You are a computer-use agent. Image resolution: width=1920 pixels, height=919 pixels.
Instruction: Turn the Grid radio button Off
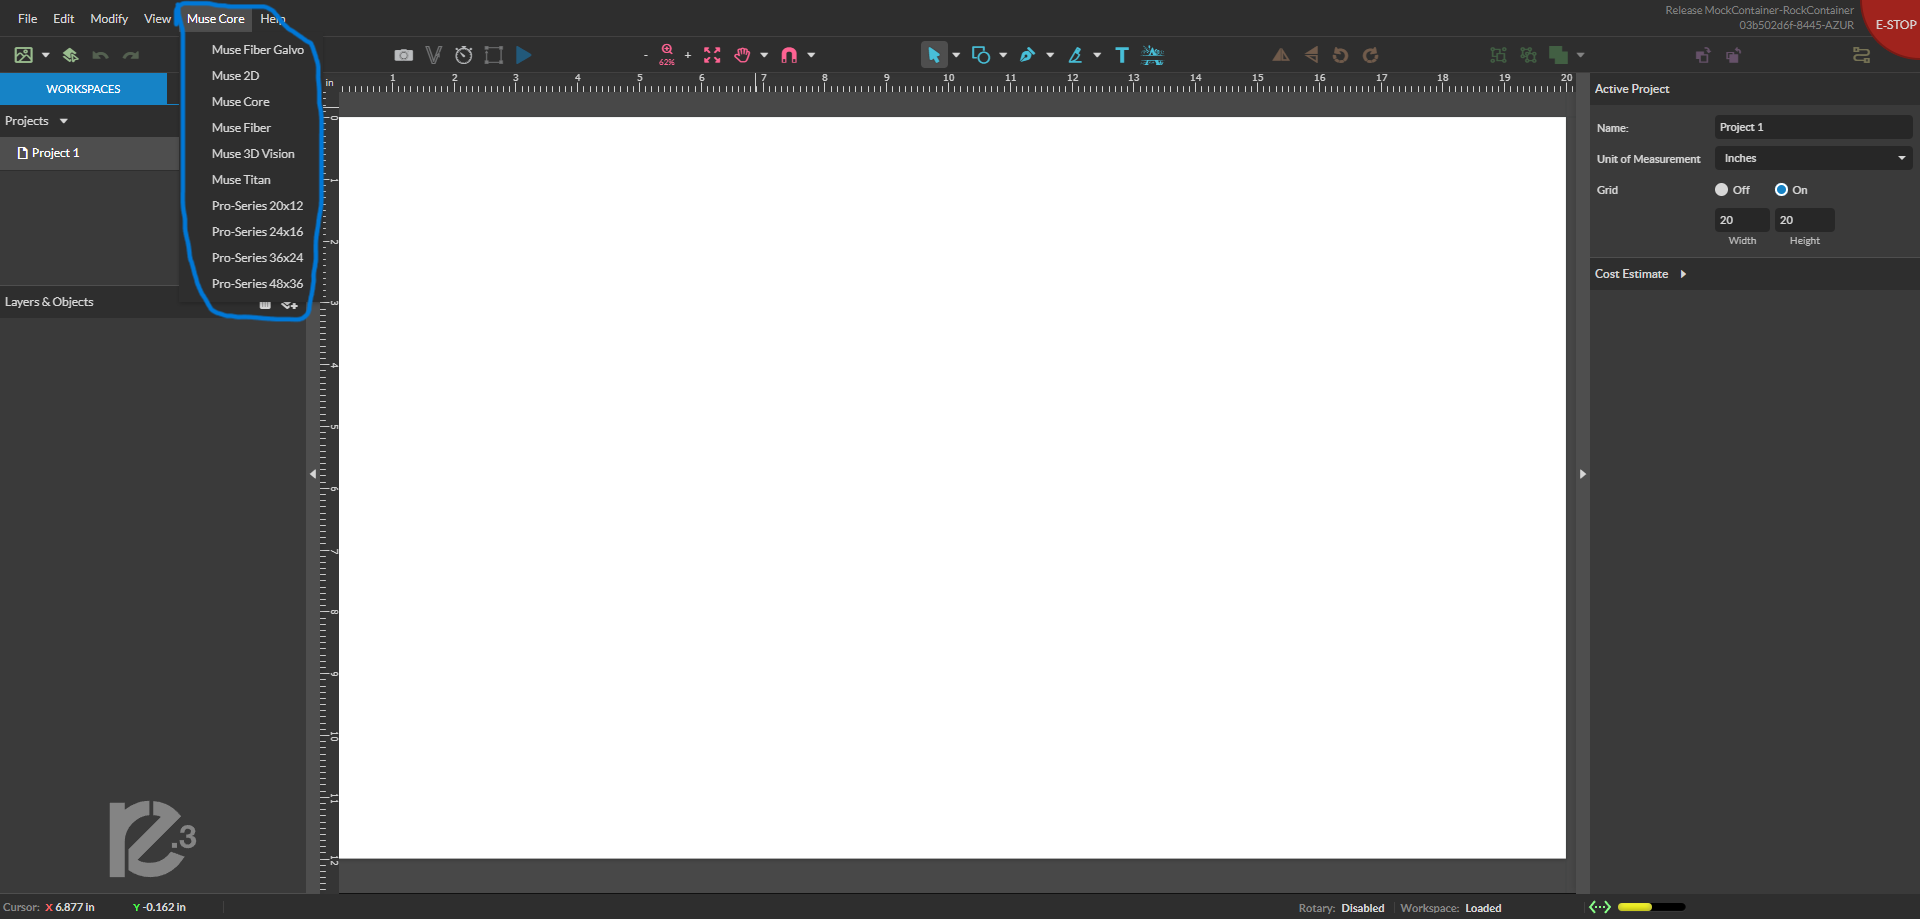point(1722,189)
